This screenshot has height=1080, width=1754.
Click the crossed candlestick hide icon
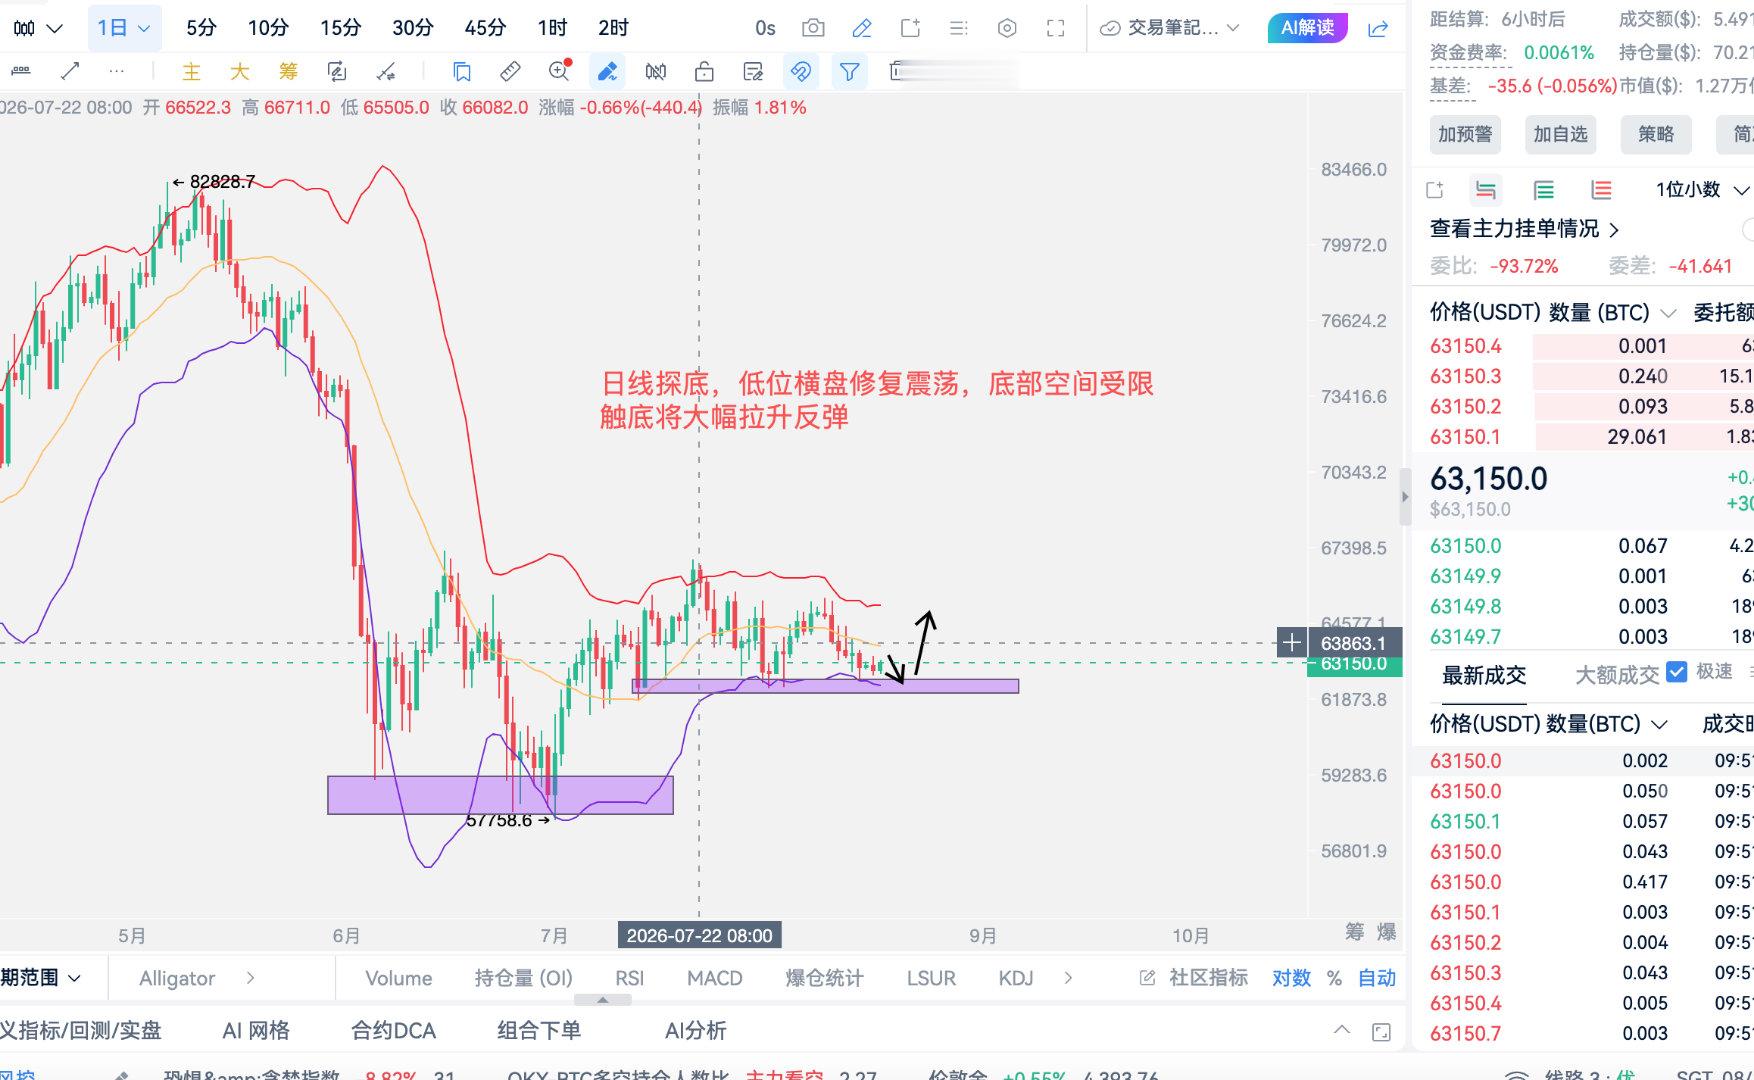[x=656, y=71]
